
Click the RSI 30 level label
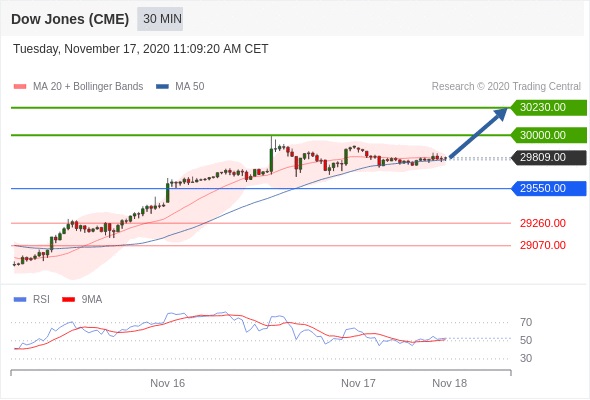526,358
